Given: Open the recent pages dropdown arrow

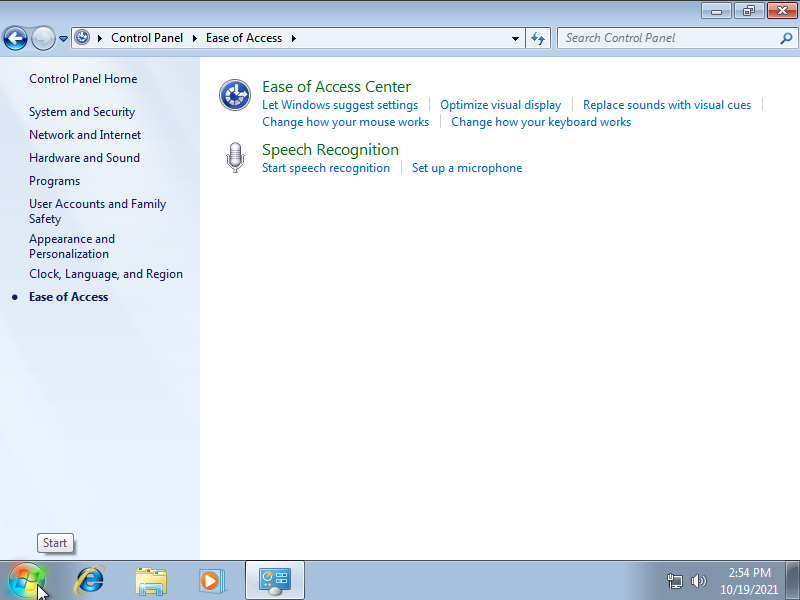Looking at the screenshot, I should (x=64, y=39).
